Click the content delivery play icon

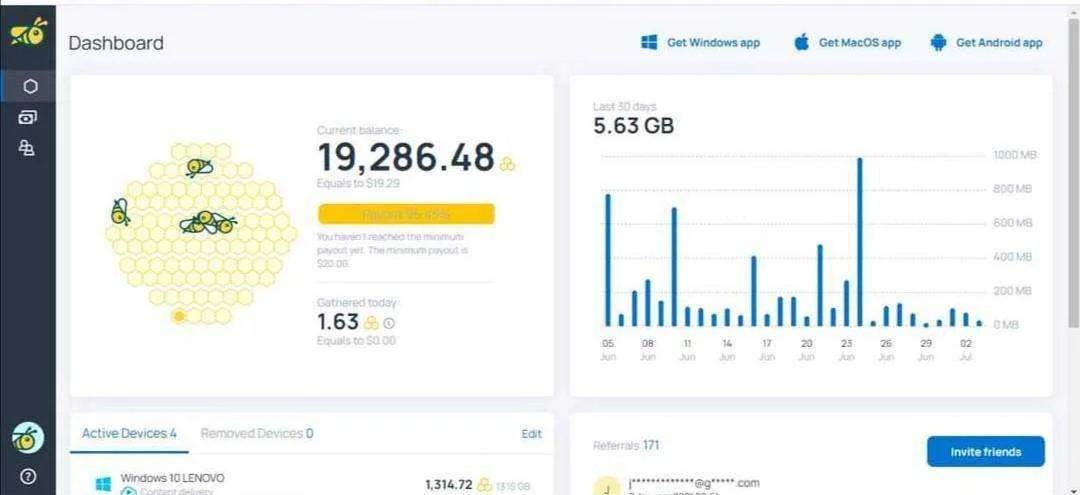coord(128,492)
